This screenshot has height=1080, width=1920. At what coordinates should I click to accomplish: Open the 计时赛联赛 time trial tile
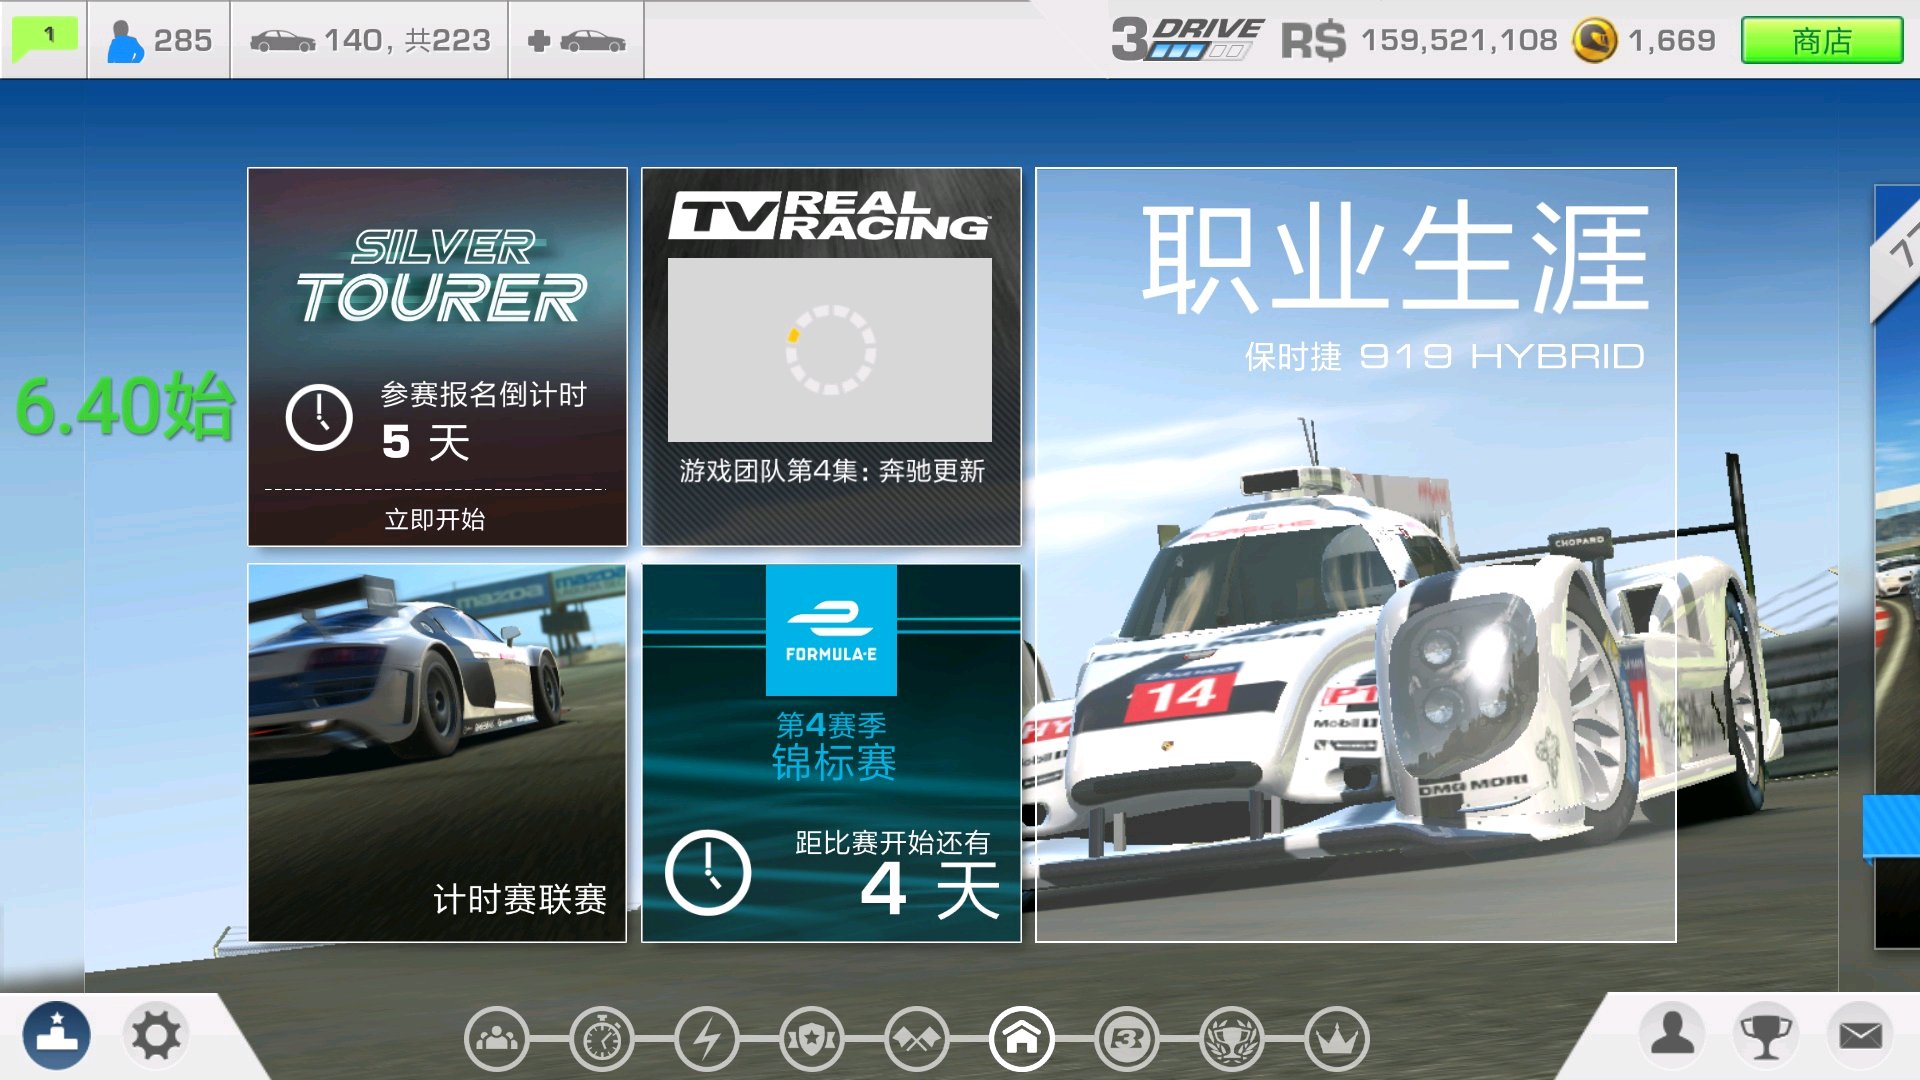click(437, 752)
